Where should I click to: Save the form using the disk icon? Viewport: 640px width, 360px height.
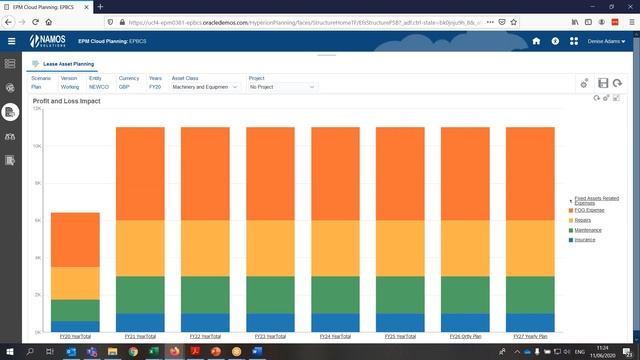[603, 83]
